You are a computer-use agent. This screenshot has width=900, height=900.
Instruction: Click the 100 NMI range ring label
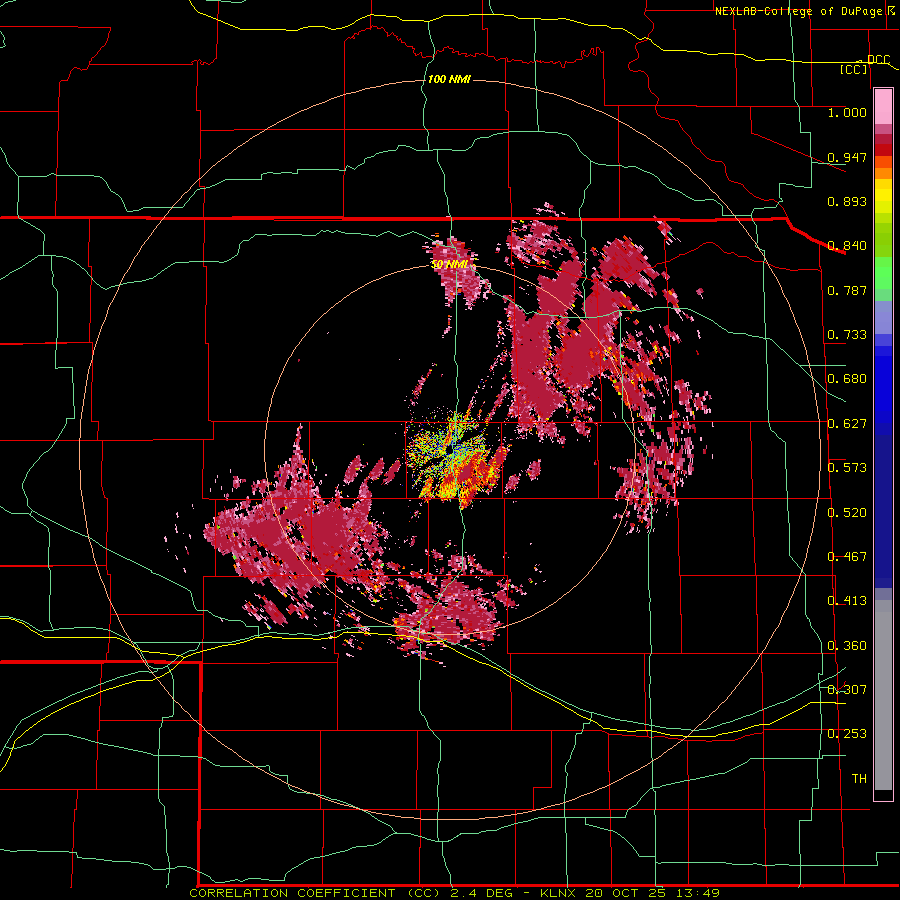tap(449, 79)
